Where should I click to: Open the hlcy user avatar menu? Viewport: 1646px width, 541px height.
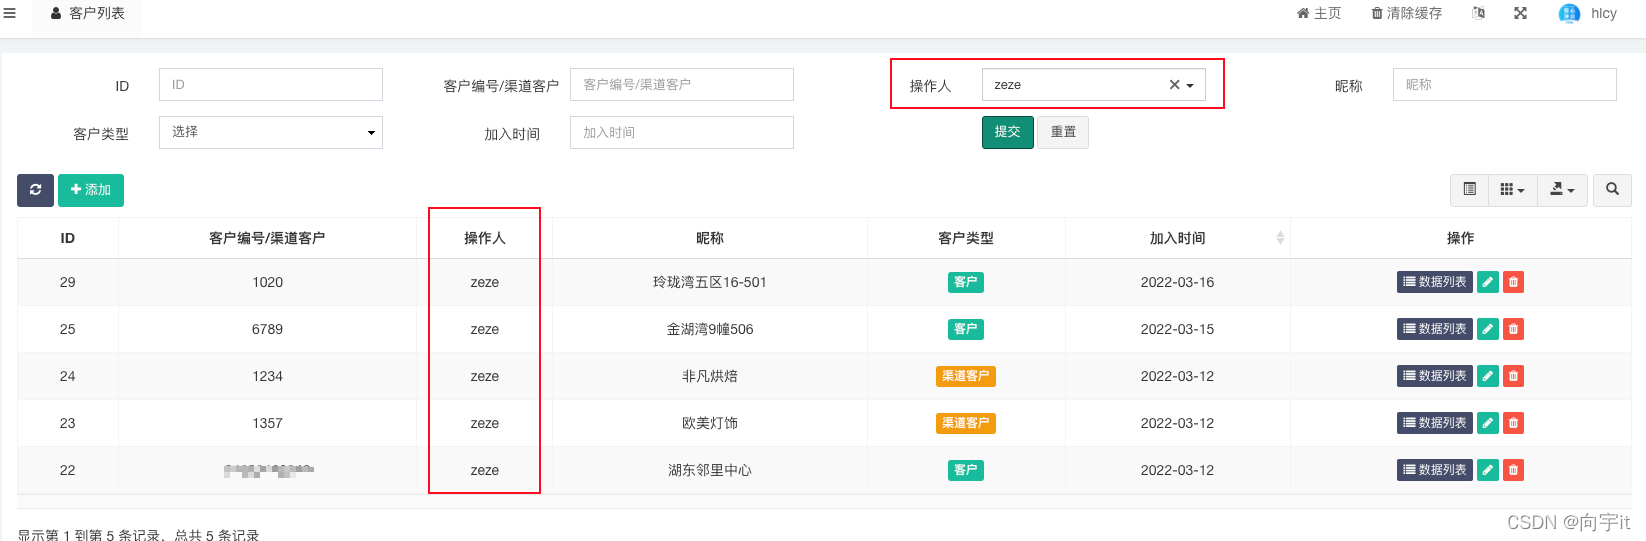point(1588,13)
